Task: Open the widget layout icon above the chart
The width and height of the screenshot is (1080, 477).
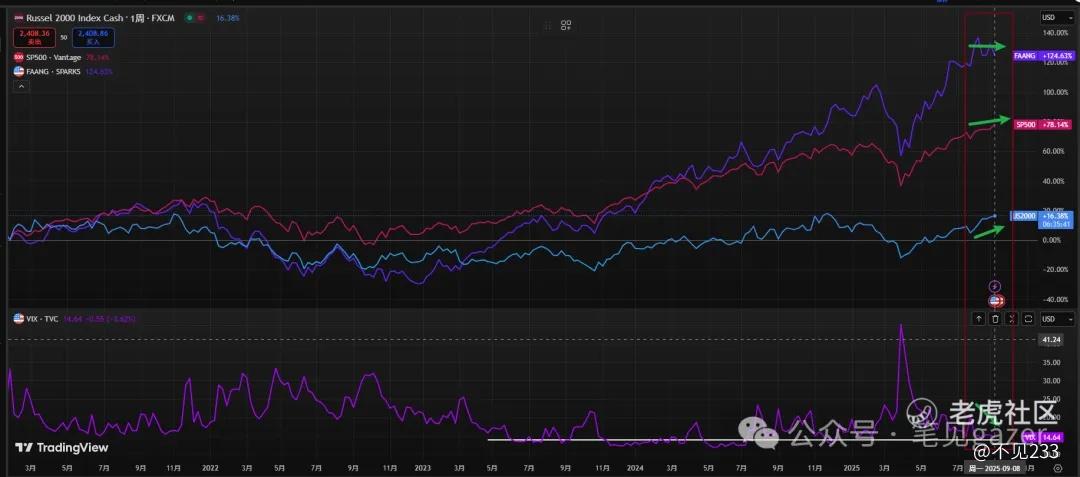Action: tap(566, 25)
